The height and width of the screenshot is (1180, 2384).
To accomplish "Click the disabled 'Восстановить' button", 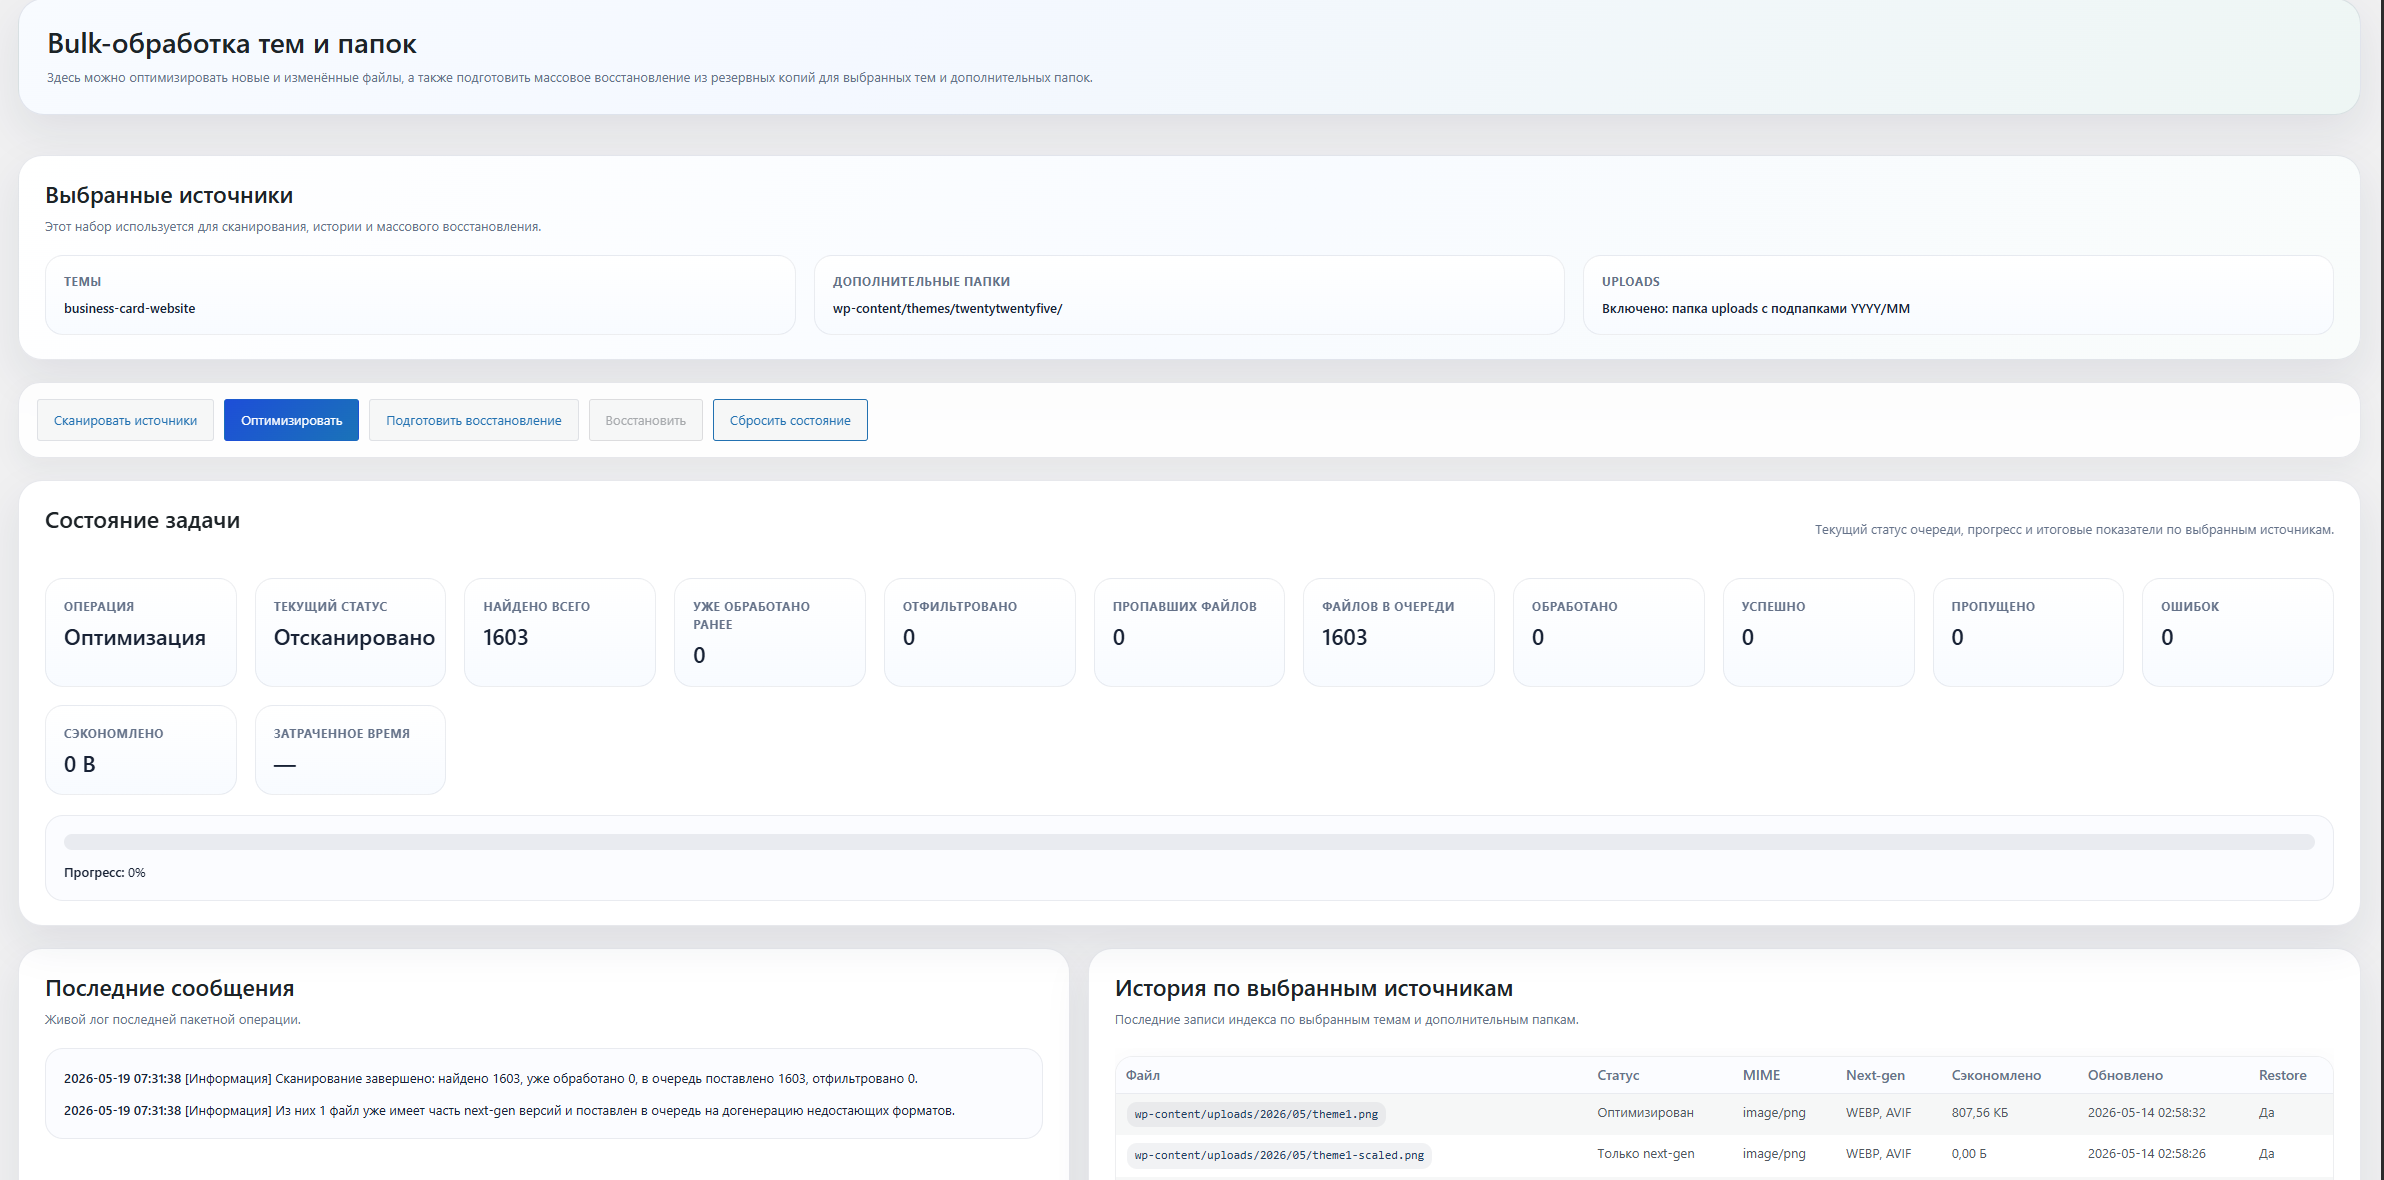I will [x=646, y=420].
